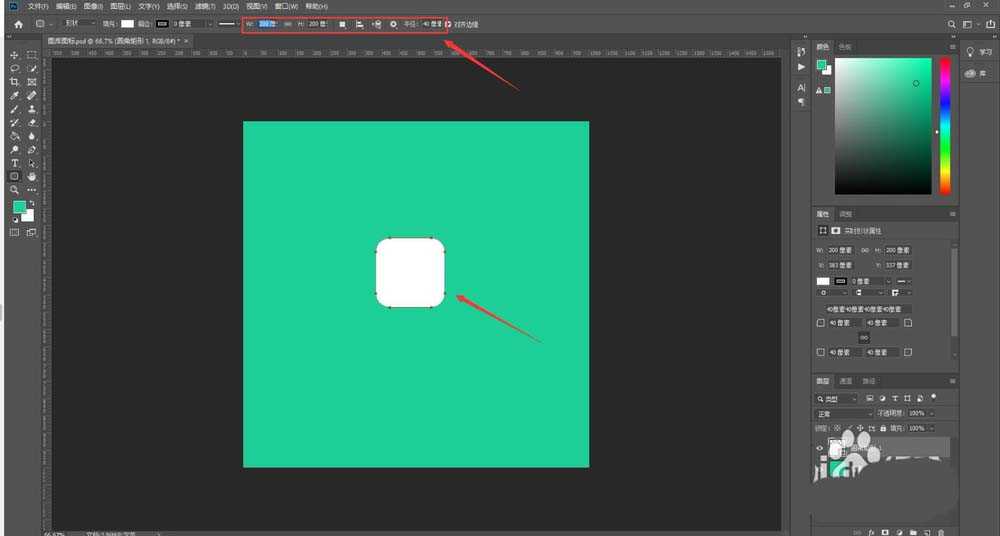
Task: Select the Crop tool
Action: [x=15, y=82]
